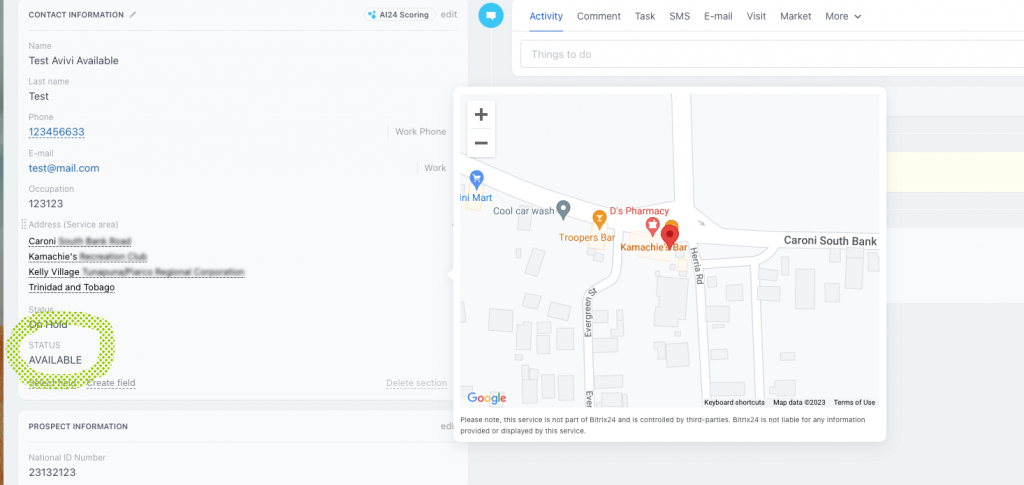Click the Prospect Information section header
Image resolution: width=1024 pixels, height=485 pixels.
78,426
